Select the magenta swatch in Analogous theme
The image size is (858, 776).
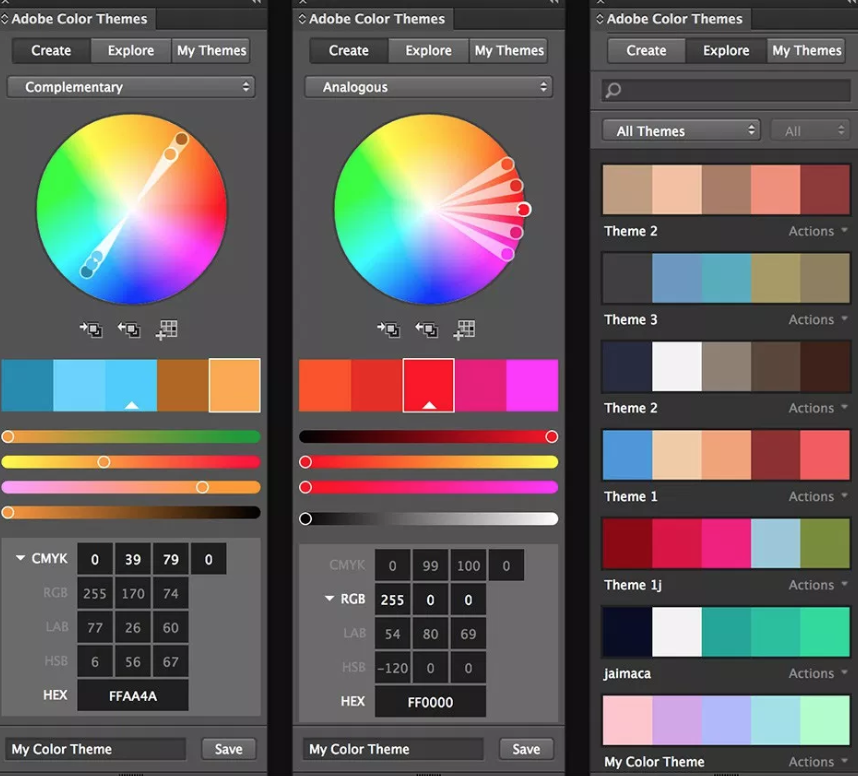pos(532,385)
